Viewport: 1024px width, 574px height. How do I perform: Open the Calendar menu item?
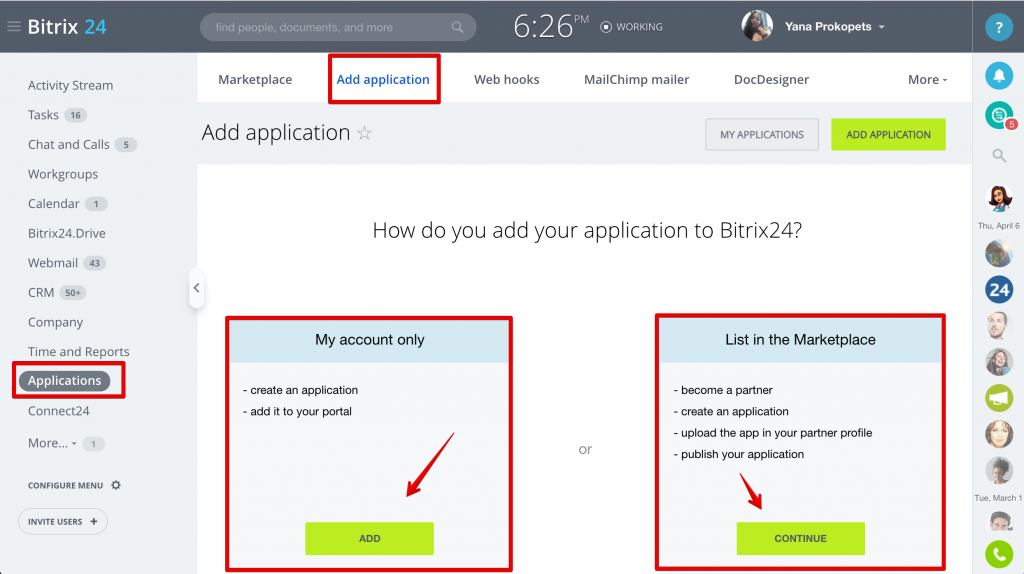(x=54, y=204)
